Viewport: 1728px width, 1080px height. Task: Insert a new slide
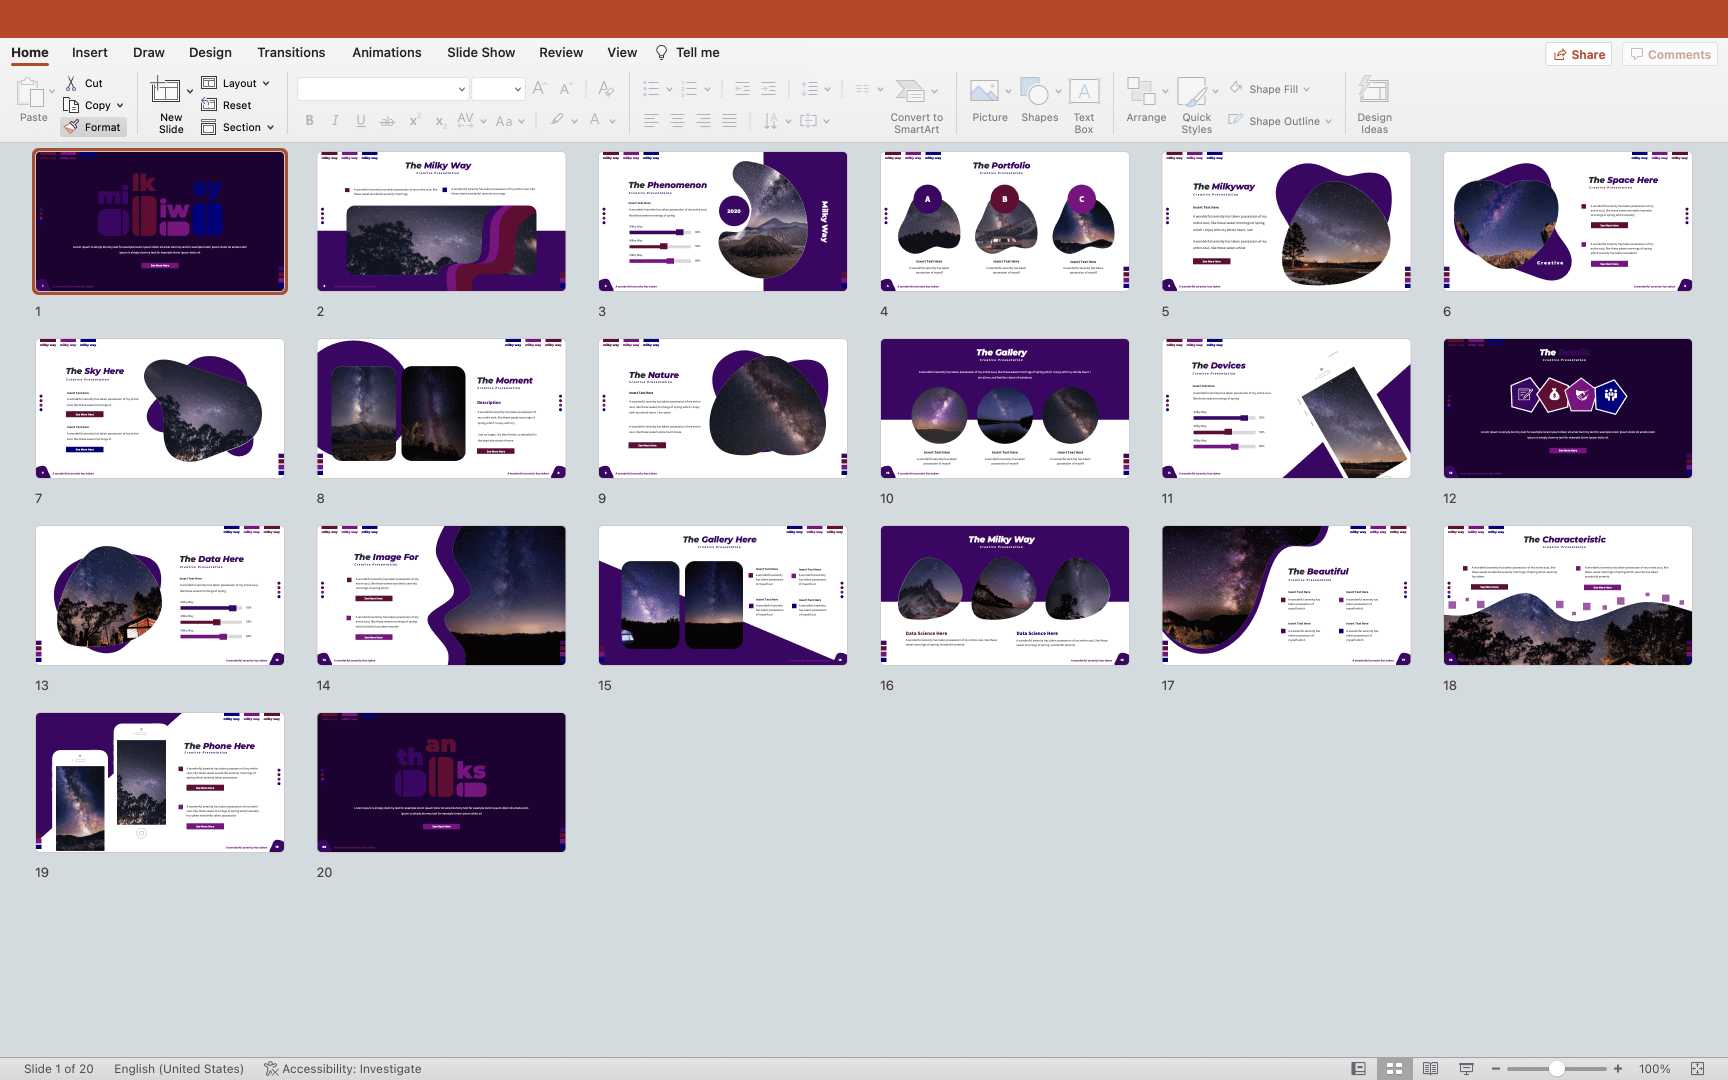tap(166, 94)
